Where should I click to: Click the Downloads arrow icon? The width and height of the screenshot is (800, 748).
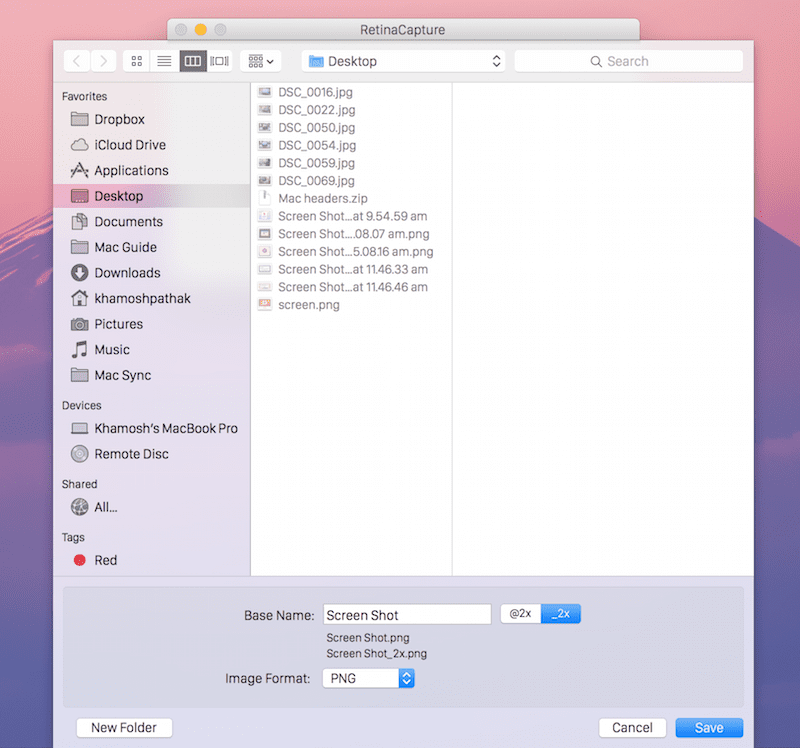tap(79, 273)
